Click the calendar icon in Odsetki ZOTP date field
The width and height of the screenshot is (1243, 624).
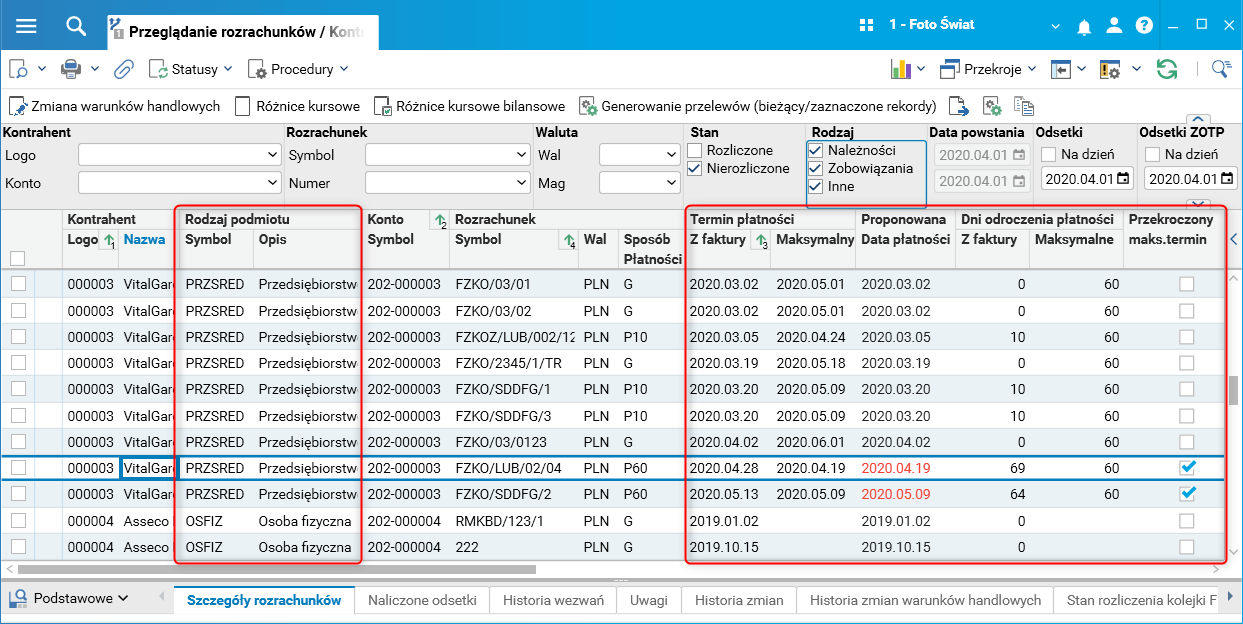click(x=1227, y=179)
